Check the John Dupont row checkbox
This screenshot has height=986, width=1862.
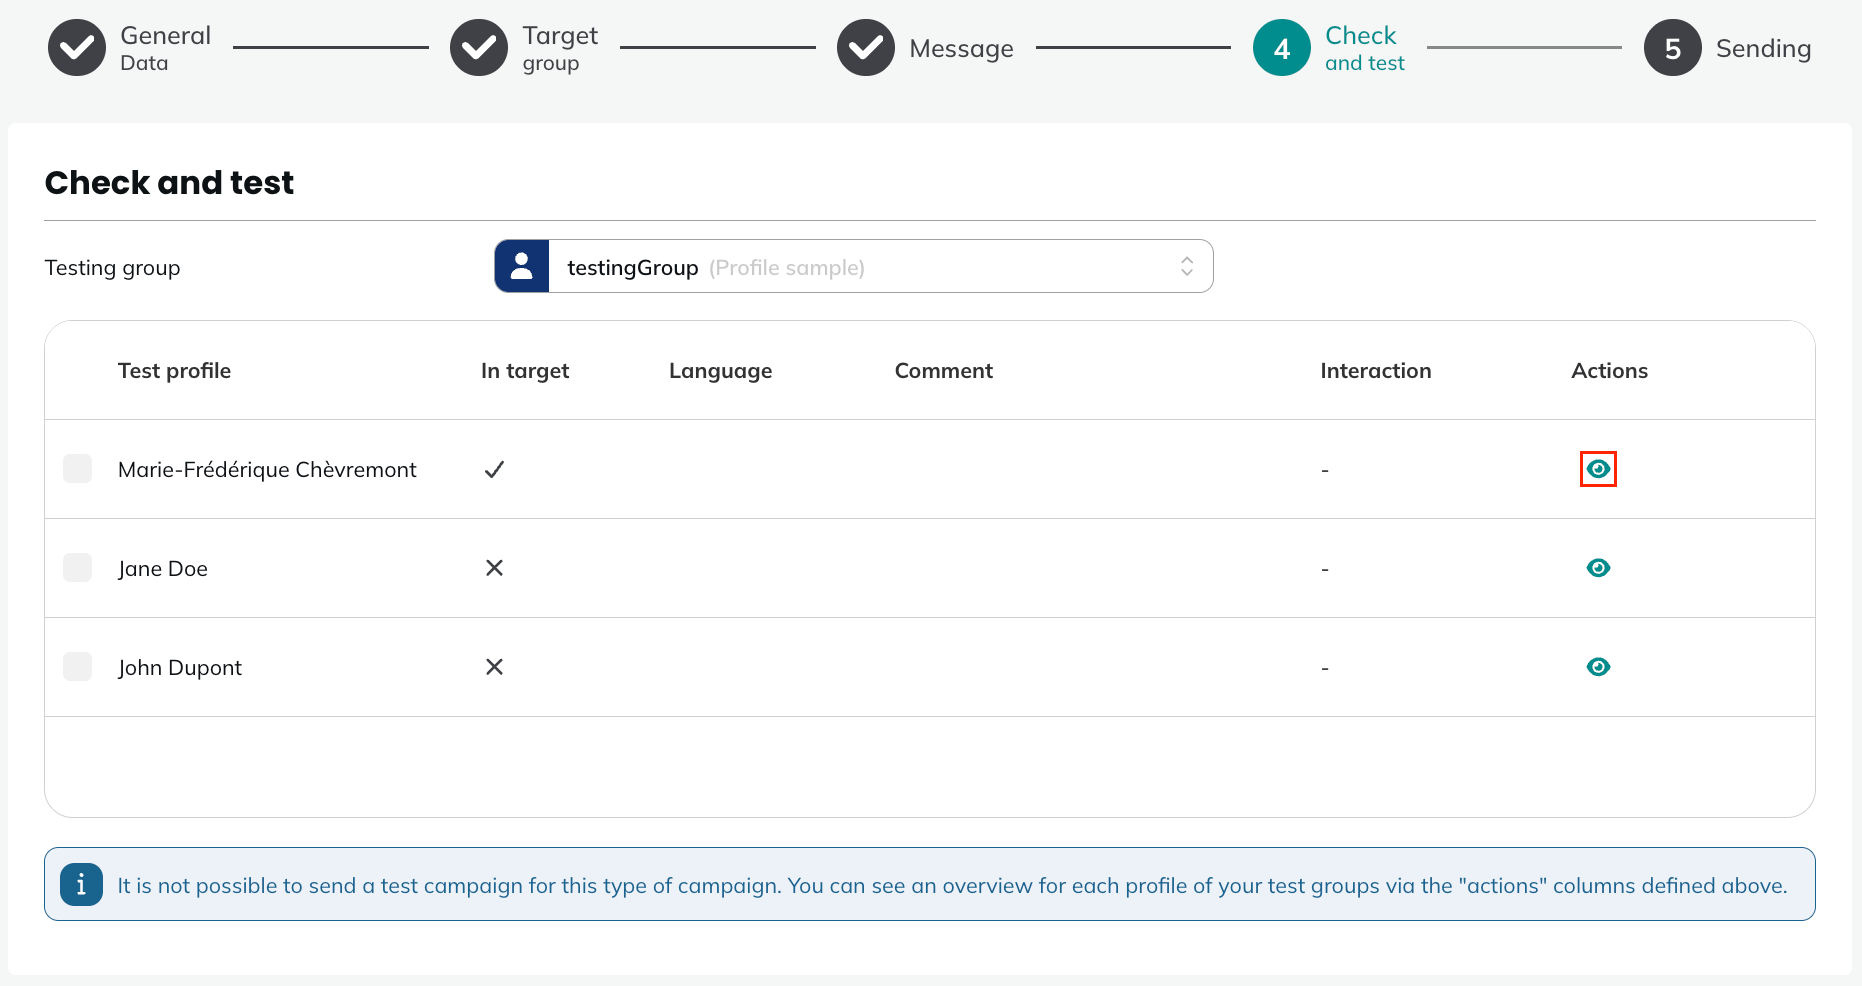pyautogui.click(x=77, y=666)
